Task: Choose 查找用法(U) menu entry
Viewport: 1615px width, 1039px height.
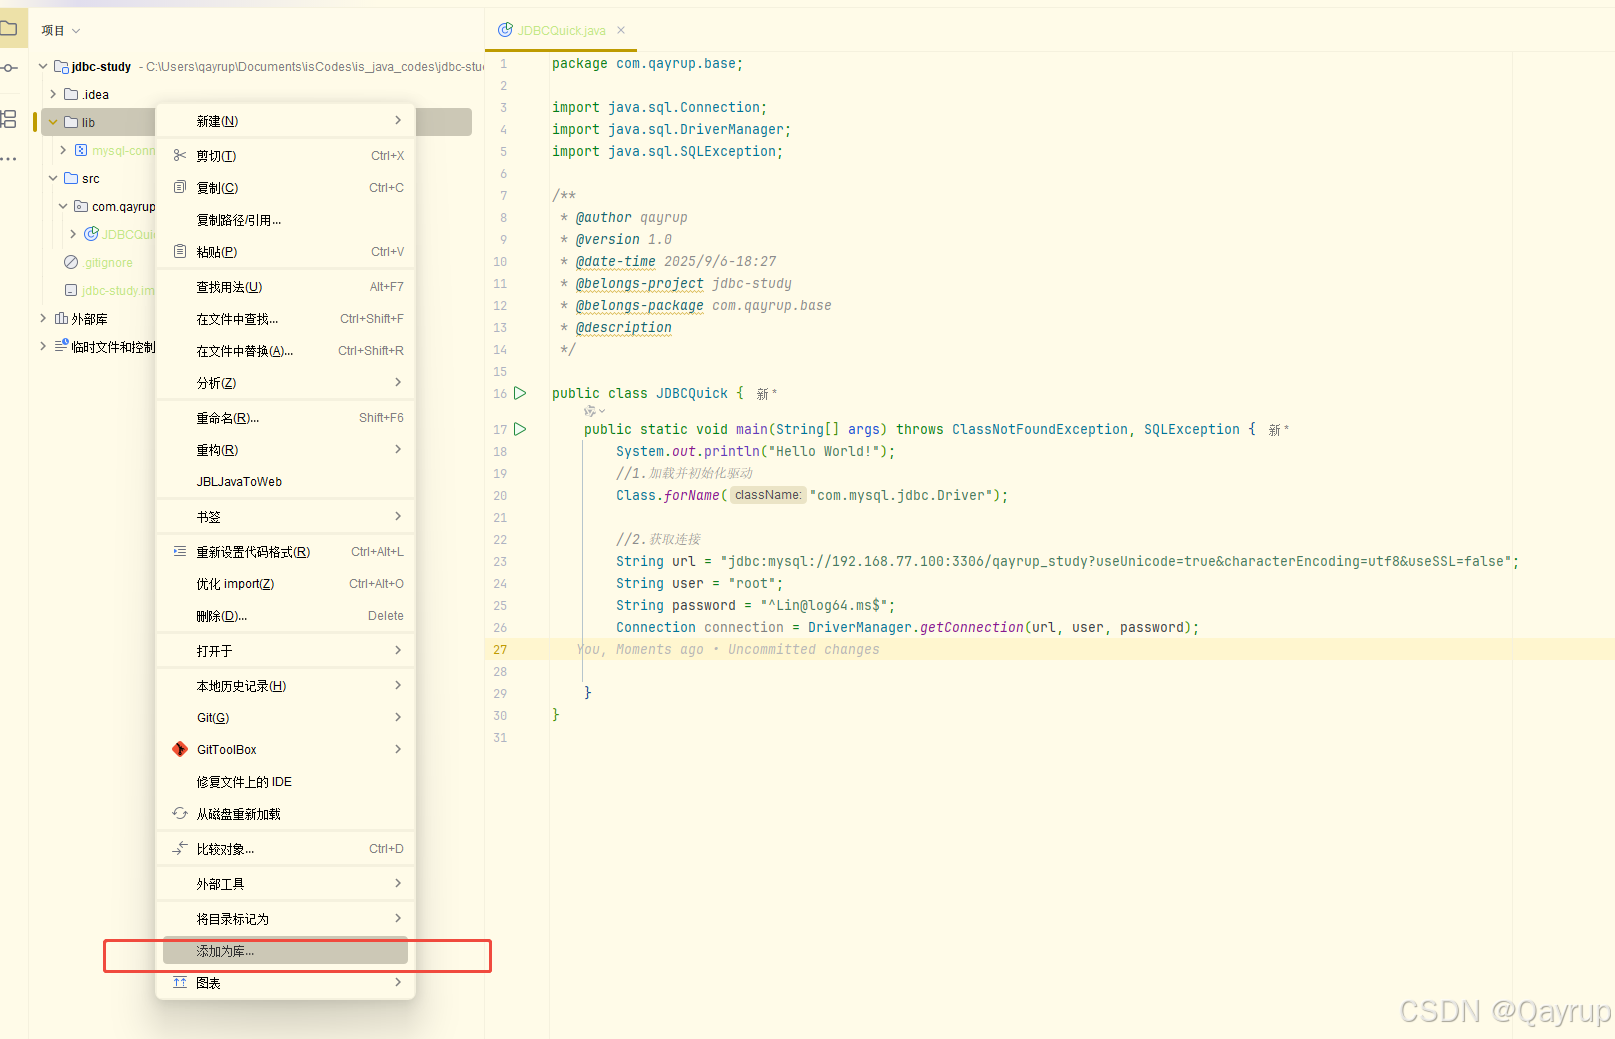Action: point(286,286)
